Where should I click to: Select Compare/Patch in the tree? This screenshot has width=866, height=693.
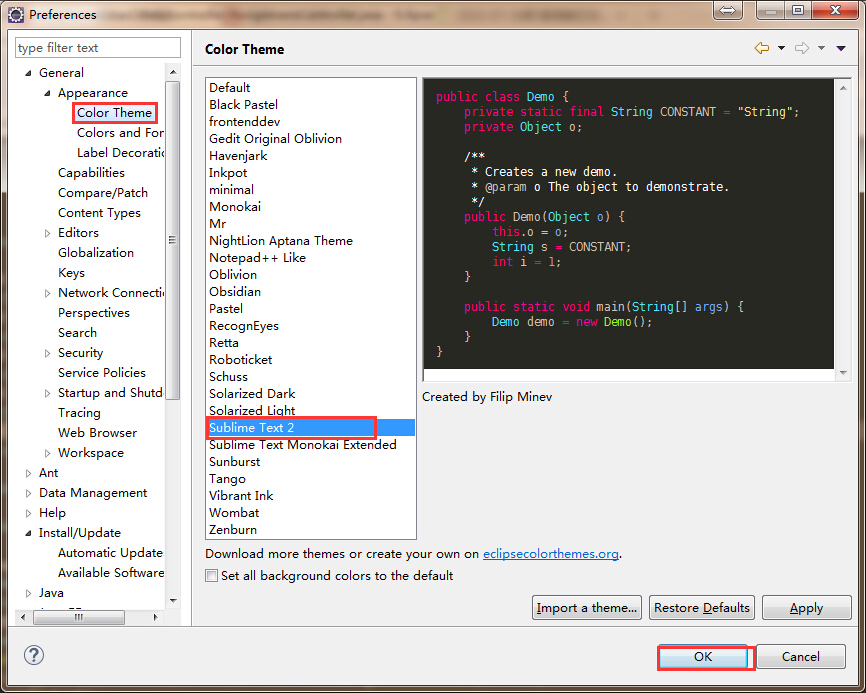coord(103,193)
